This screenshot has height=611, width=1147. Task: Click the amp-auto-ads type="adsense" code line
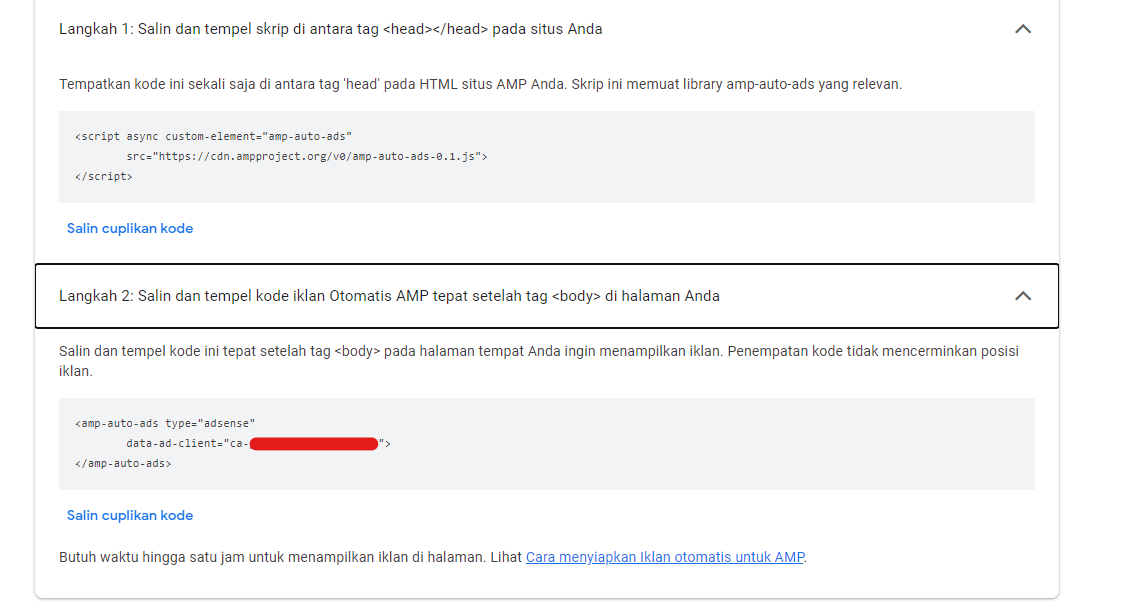tap(165, 423)
